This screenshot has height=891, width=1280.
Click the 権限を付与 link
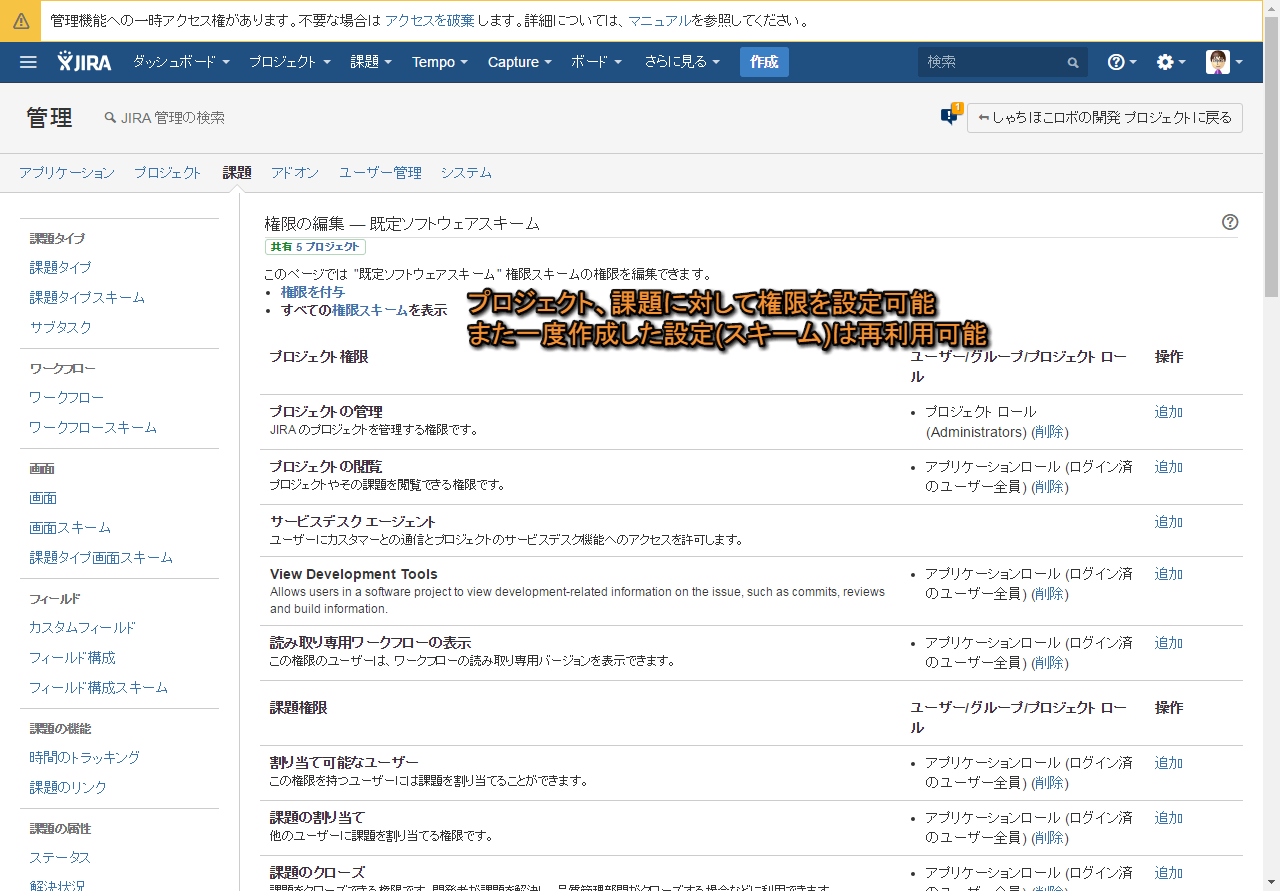tap(313, 291)
